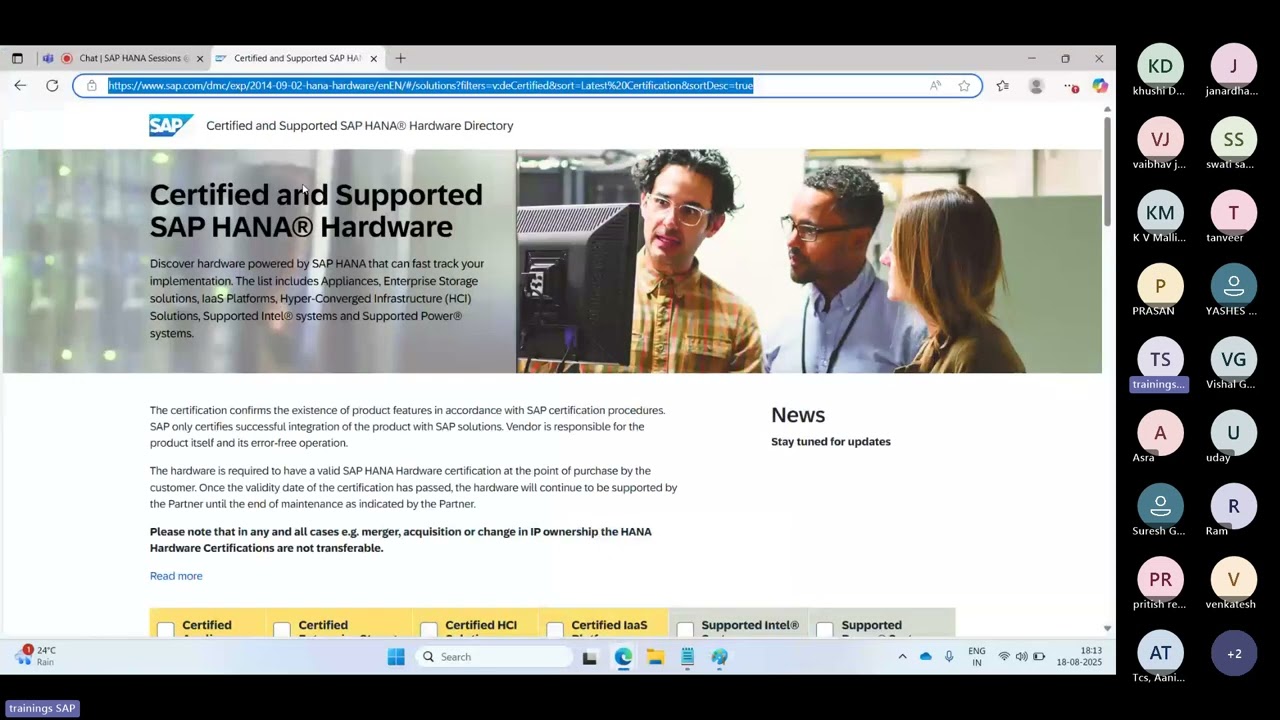
Task: Show hidden system tray icons chevron
Action: tap(902, 657)
